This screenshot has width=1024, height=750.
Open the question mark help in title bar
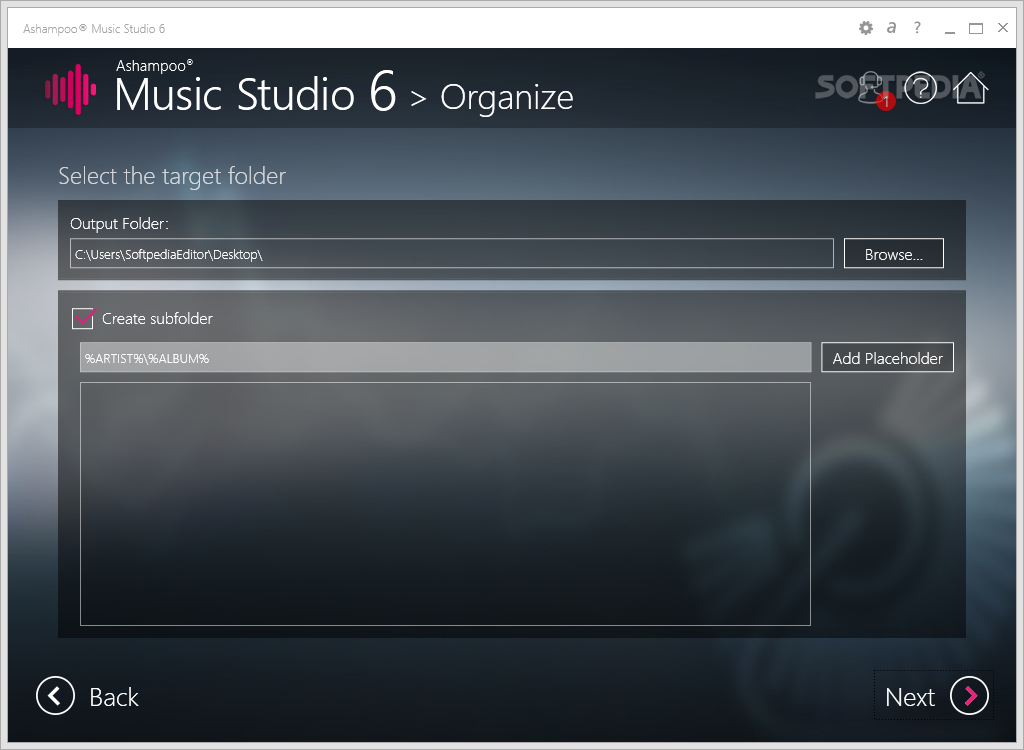pos(917,27)
